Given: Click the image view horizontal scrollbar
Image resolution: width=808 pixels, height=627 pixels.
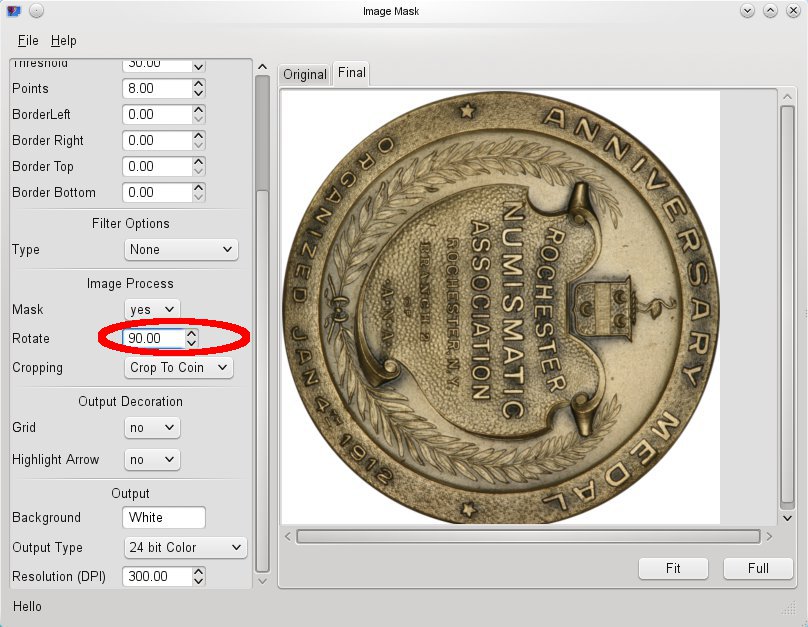Looking at the screenshot, I should (528, 537).
